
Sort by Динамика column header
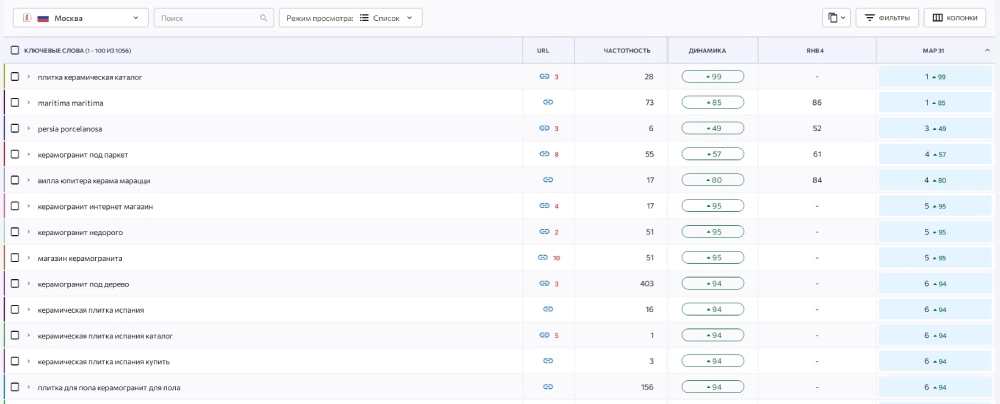pyautogui.click(x=707, y=50)
